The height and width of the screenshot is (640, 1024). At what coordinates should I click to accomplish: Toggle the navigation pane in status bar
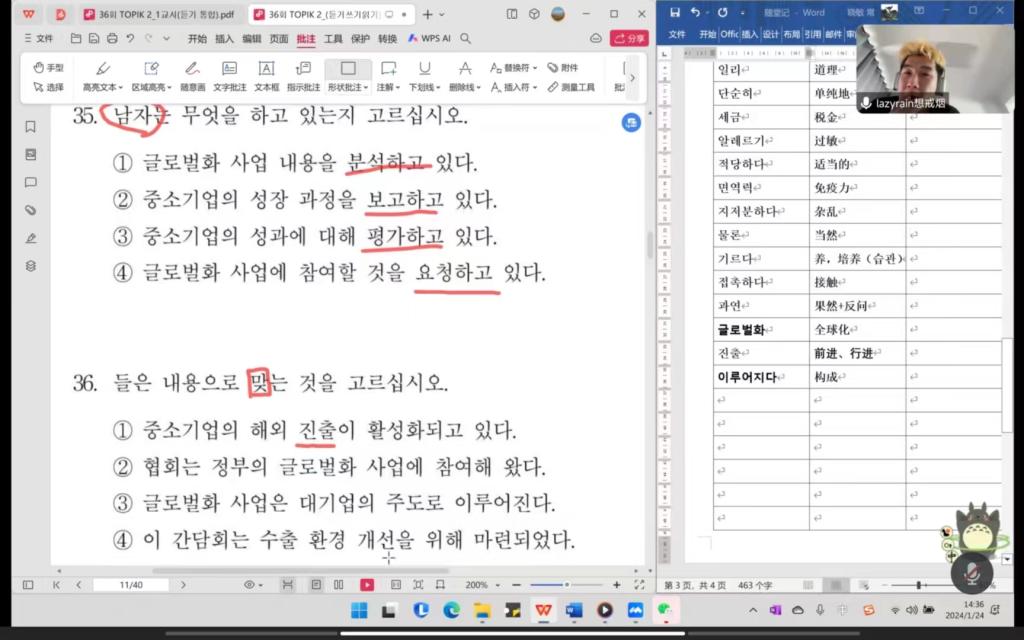click(x=28, y=585)
